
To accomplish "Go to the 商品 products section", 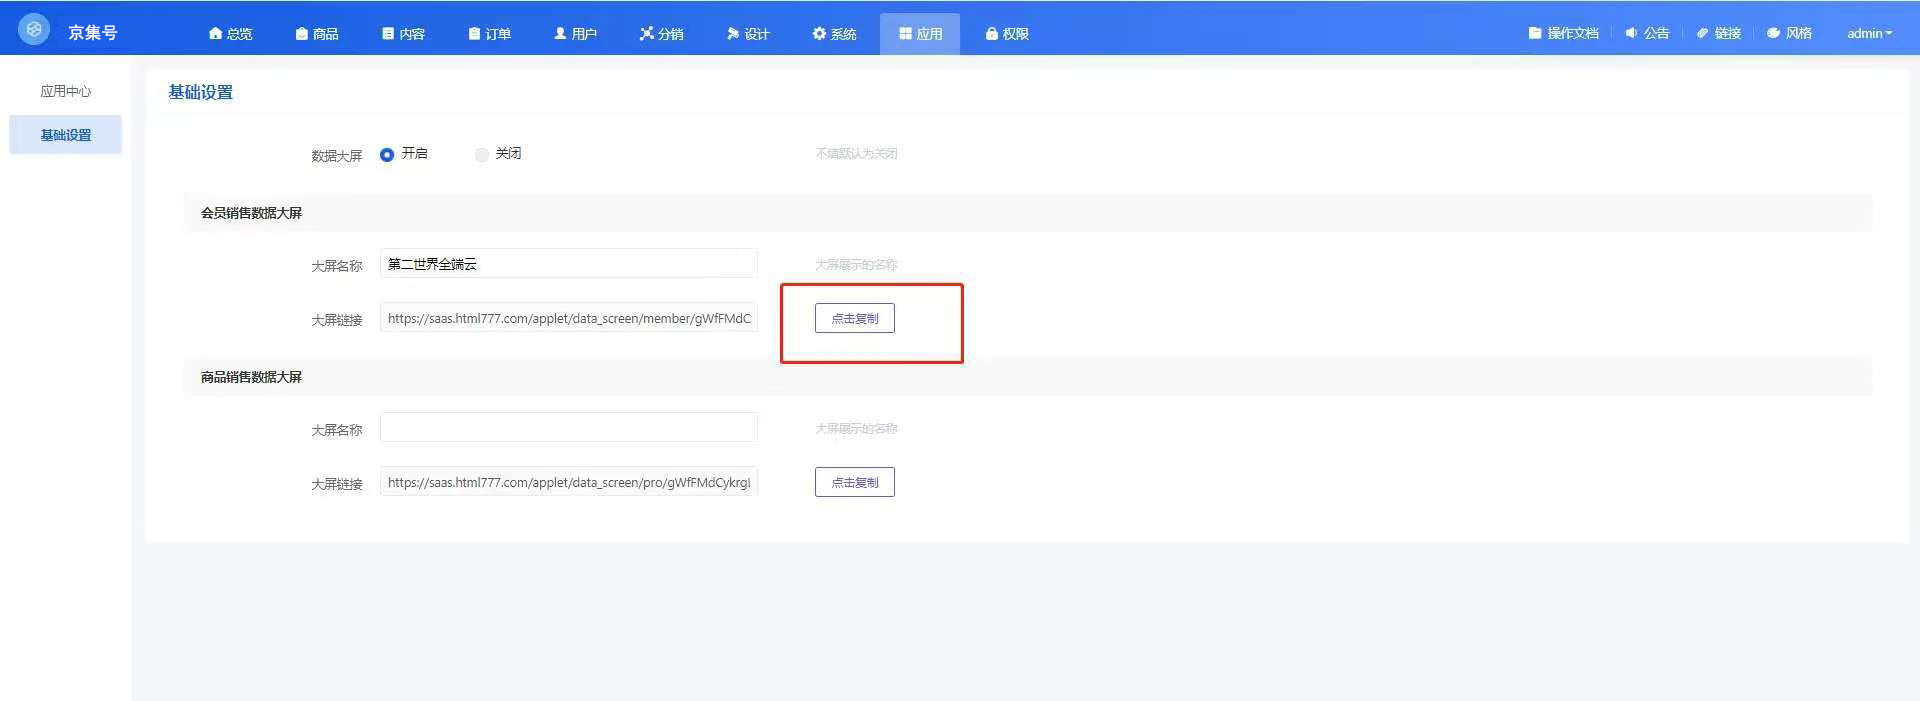I will click(317, 34).
